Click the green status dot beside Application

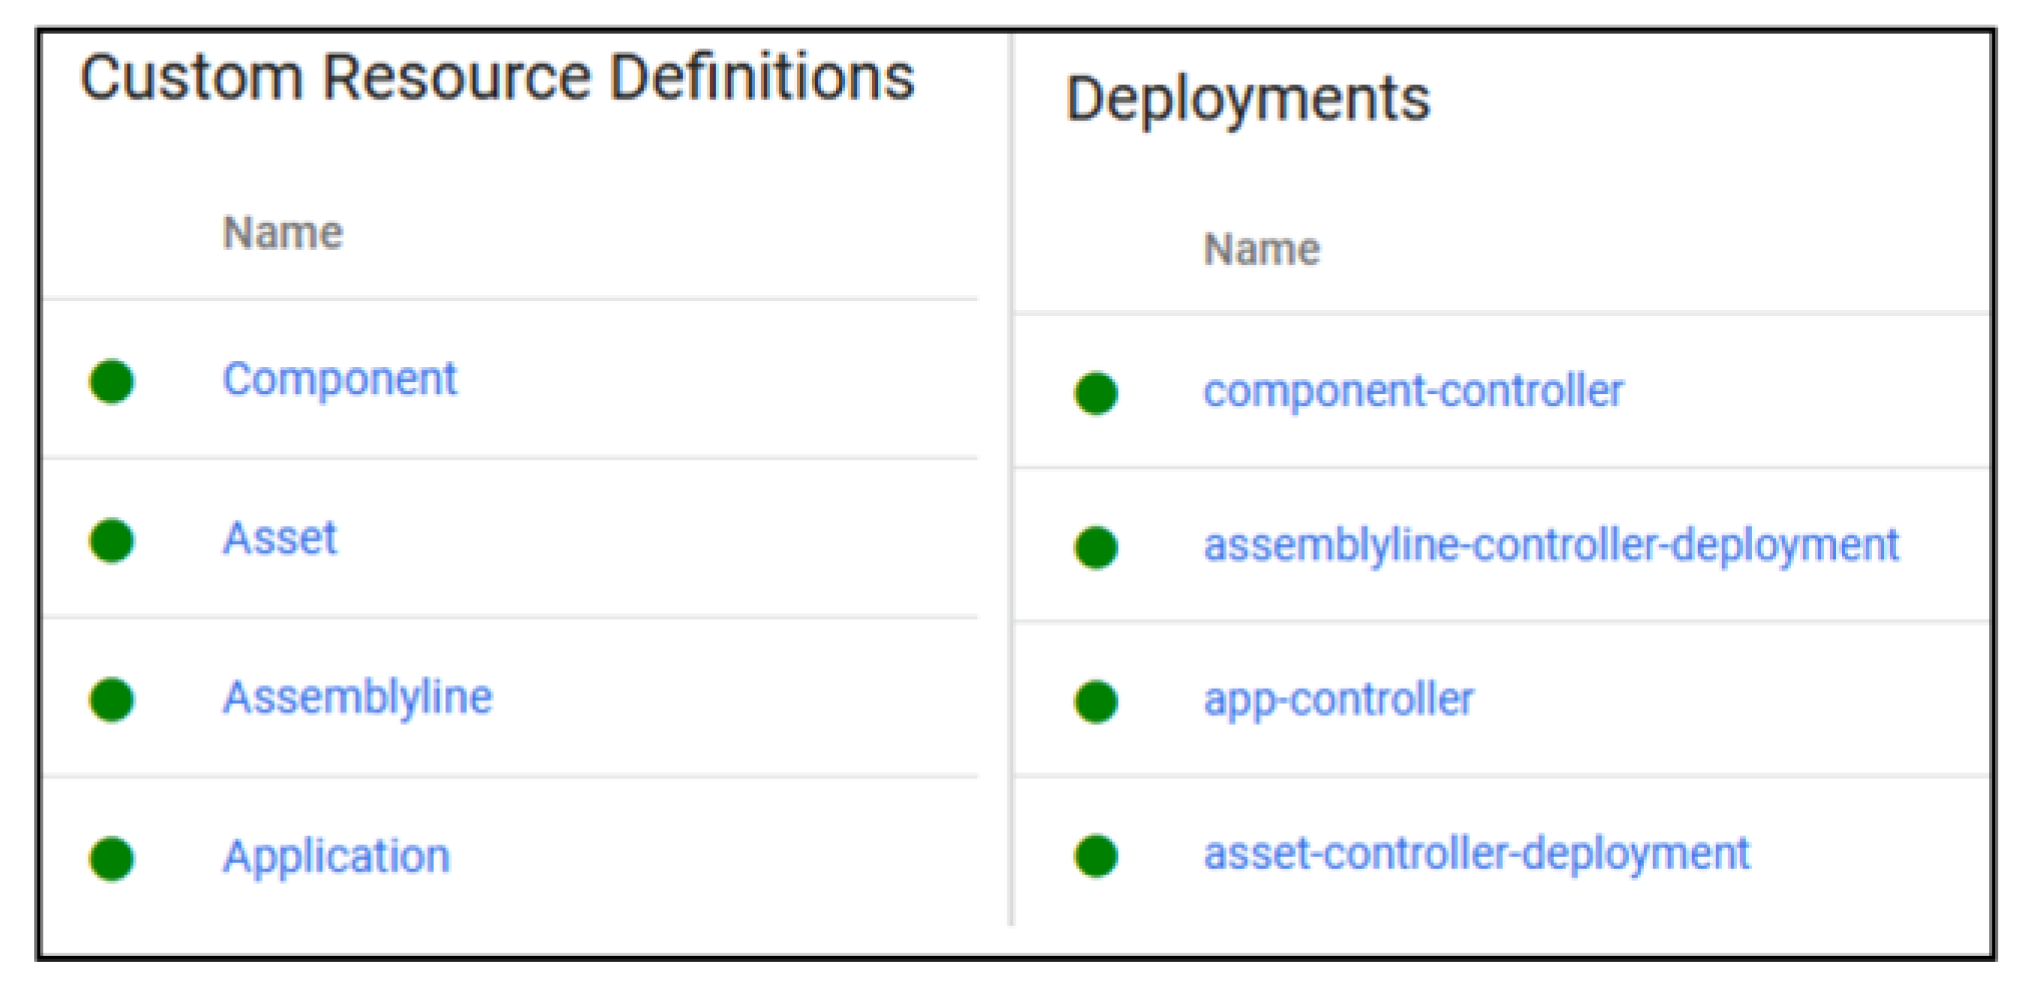[x=111, y=858]
